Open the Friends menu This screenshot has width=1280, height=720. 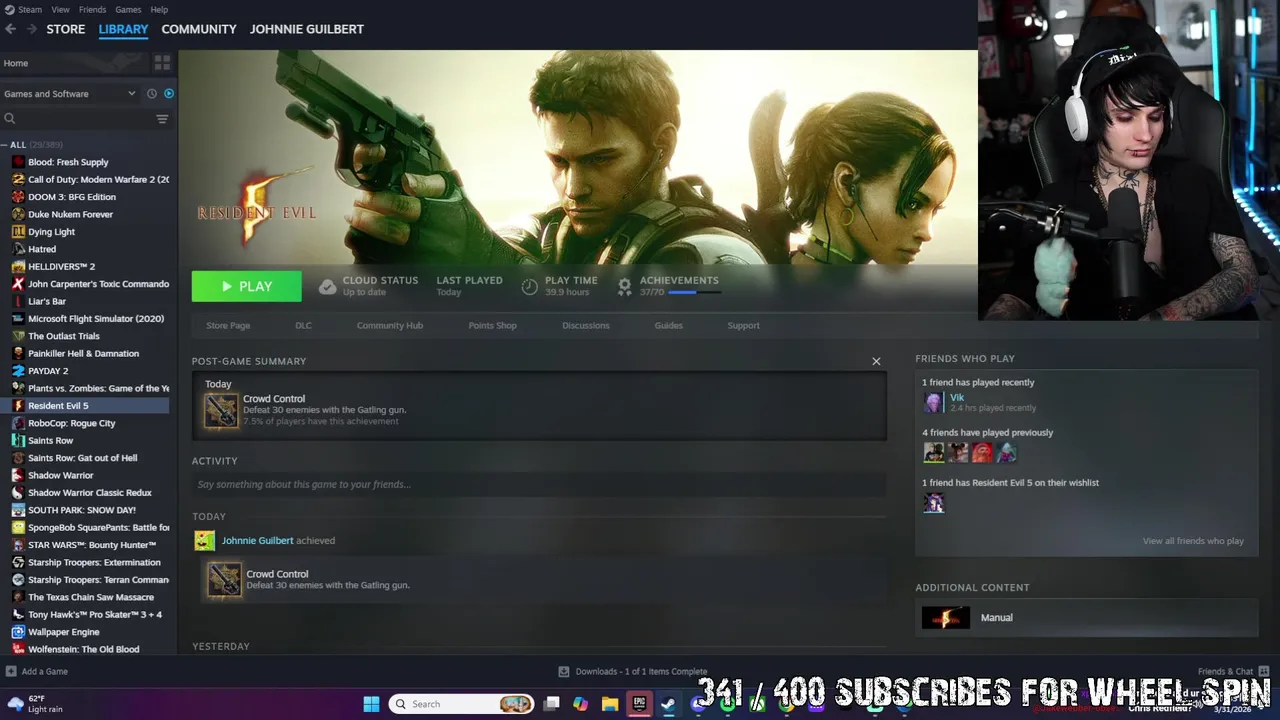coord(92,9)
